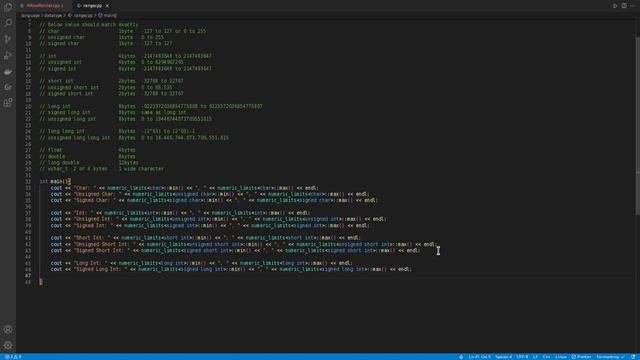This screenshot has height=360, width=640.
Task: Click the flame icon in the status bar
Action: (461, 357)
